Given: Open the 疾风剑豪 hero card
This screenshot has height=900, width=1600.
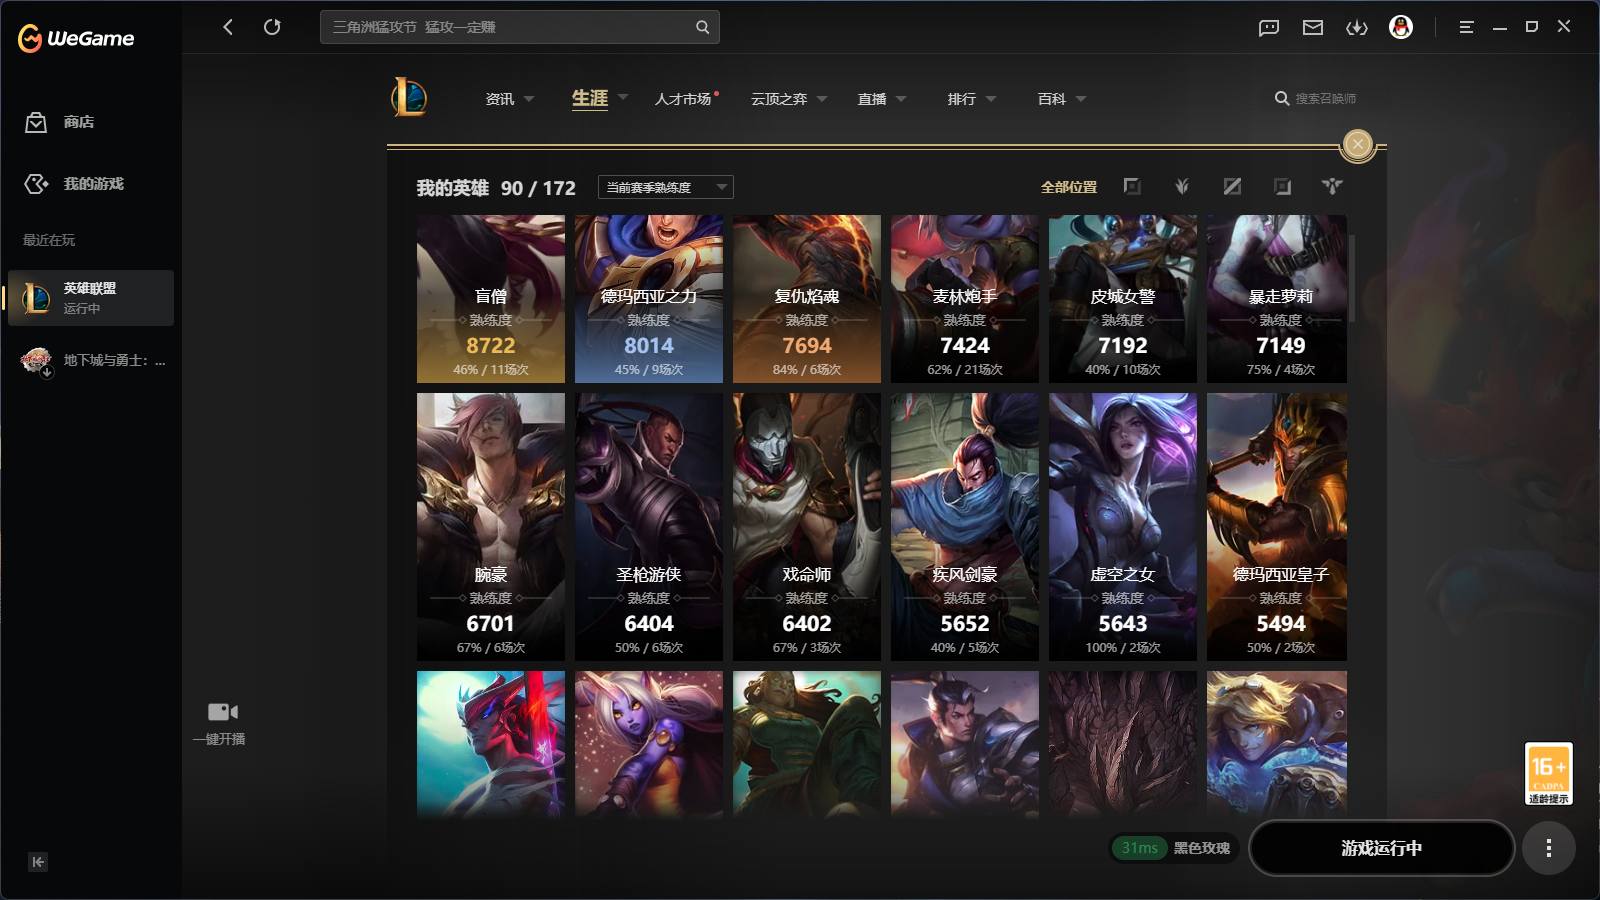Looking at the screenshot, I should pyautogui.click(x=965, y=527).
